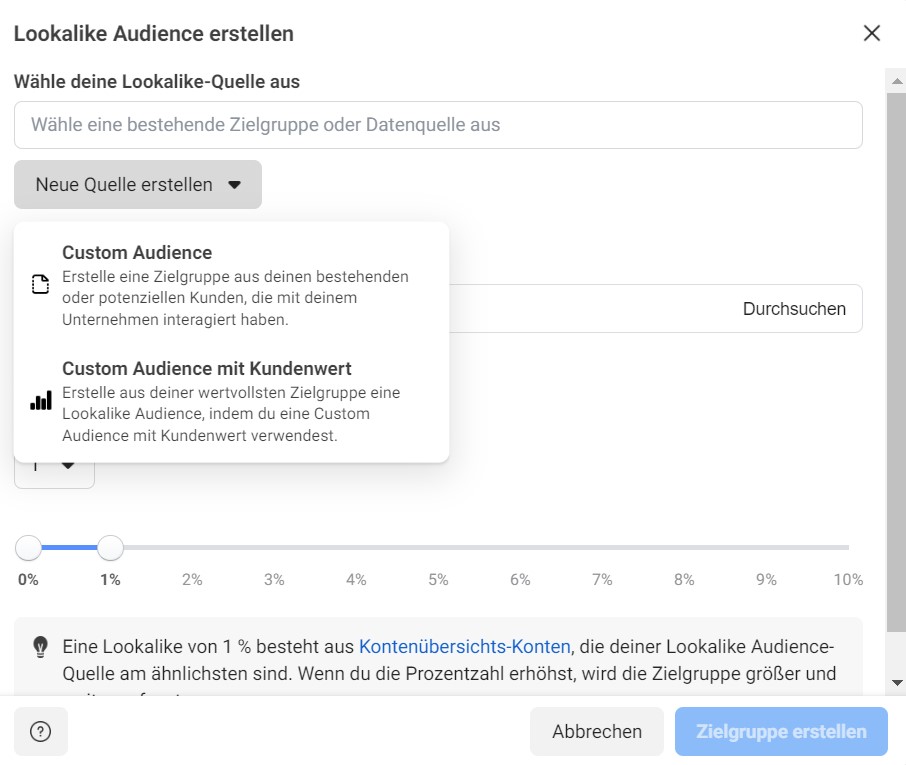Click the slider handle at 1%

coord(110,547)
